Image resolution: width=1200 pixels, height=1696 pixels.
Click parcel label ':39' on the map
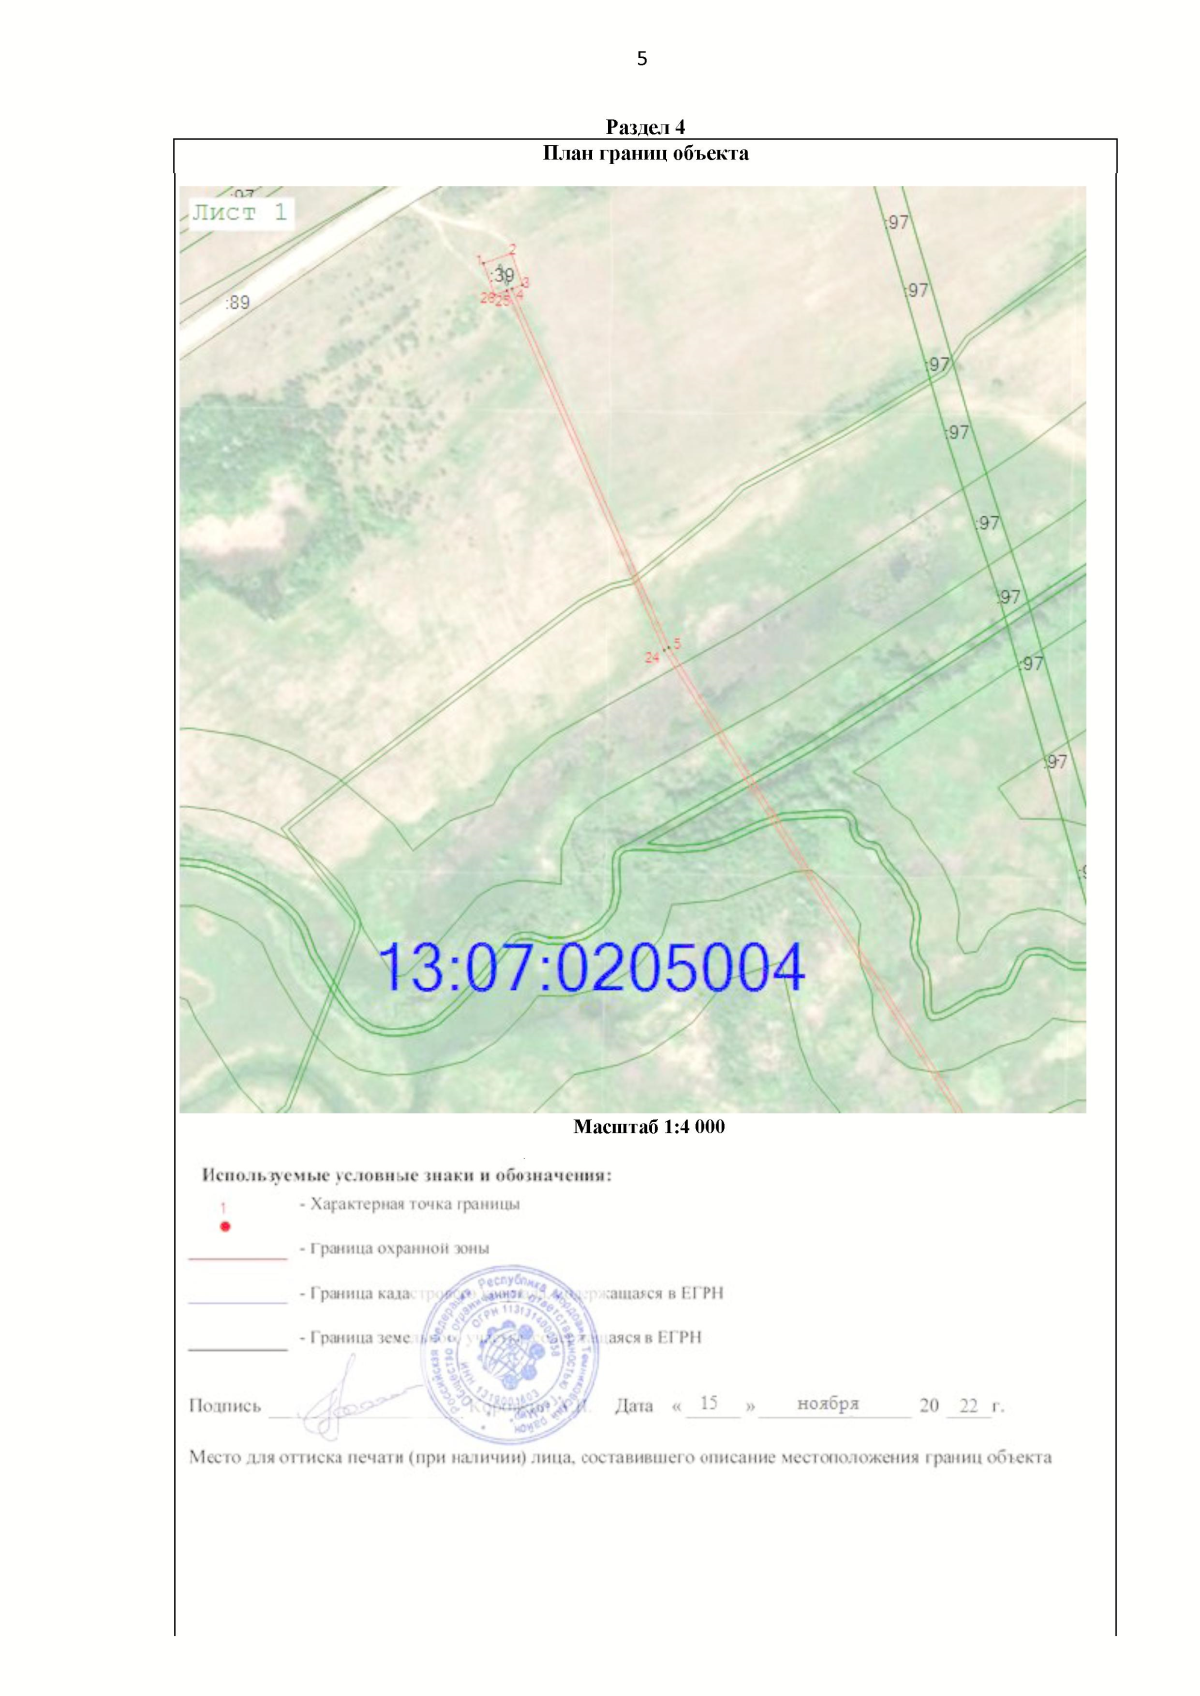pyautogui.click(x=503, y=275)
